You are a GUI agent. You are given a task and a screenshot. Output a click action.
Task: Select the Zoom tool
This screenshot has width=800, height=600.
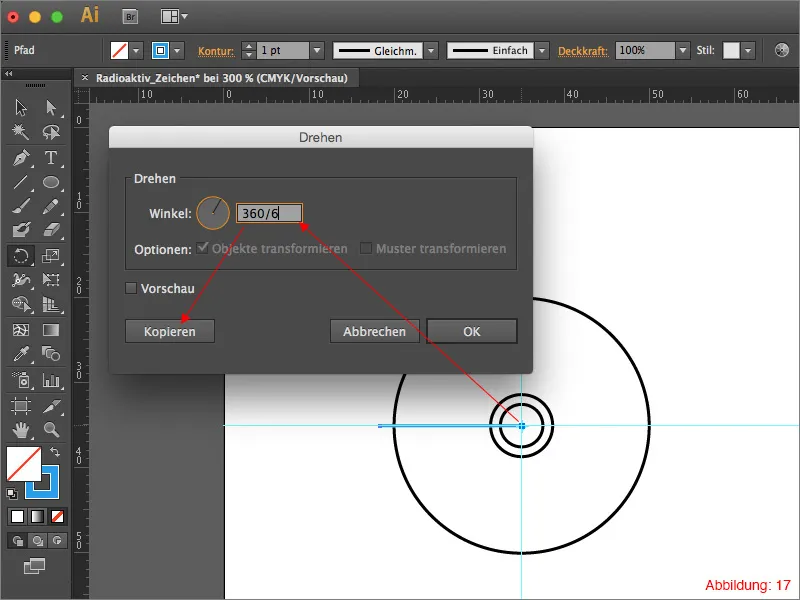pos(51,430)
